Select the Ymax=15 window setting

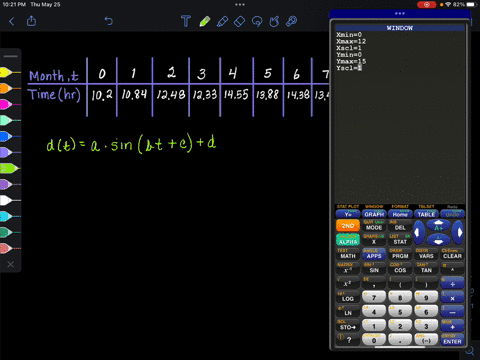[351, 61]
